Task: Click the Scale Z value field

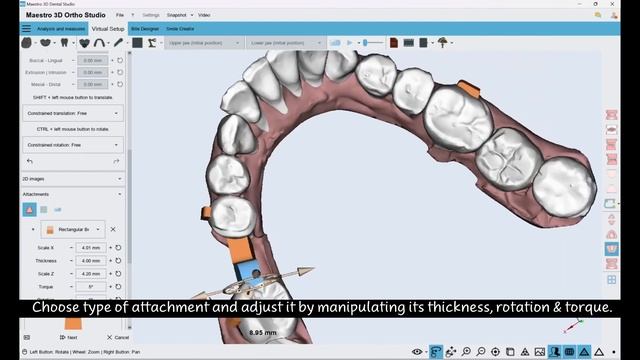Action: (91, 273)
